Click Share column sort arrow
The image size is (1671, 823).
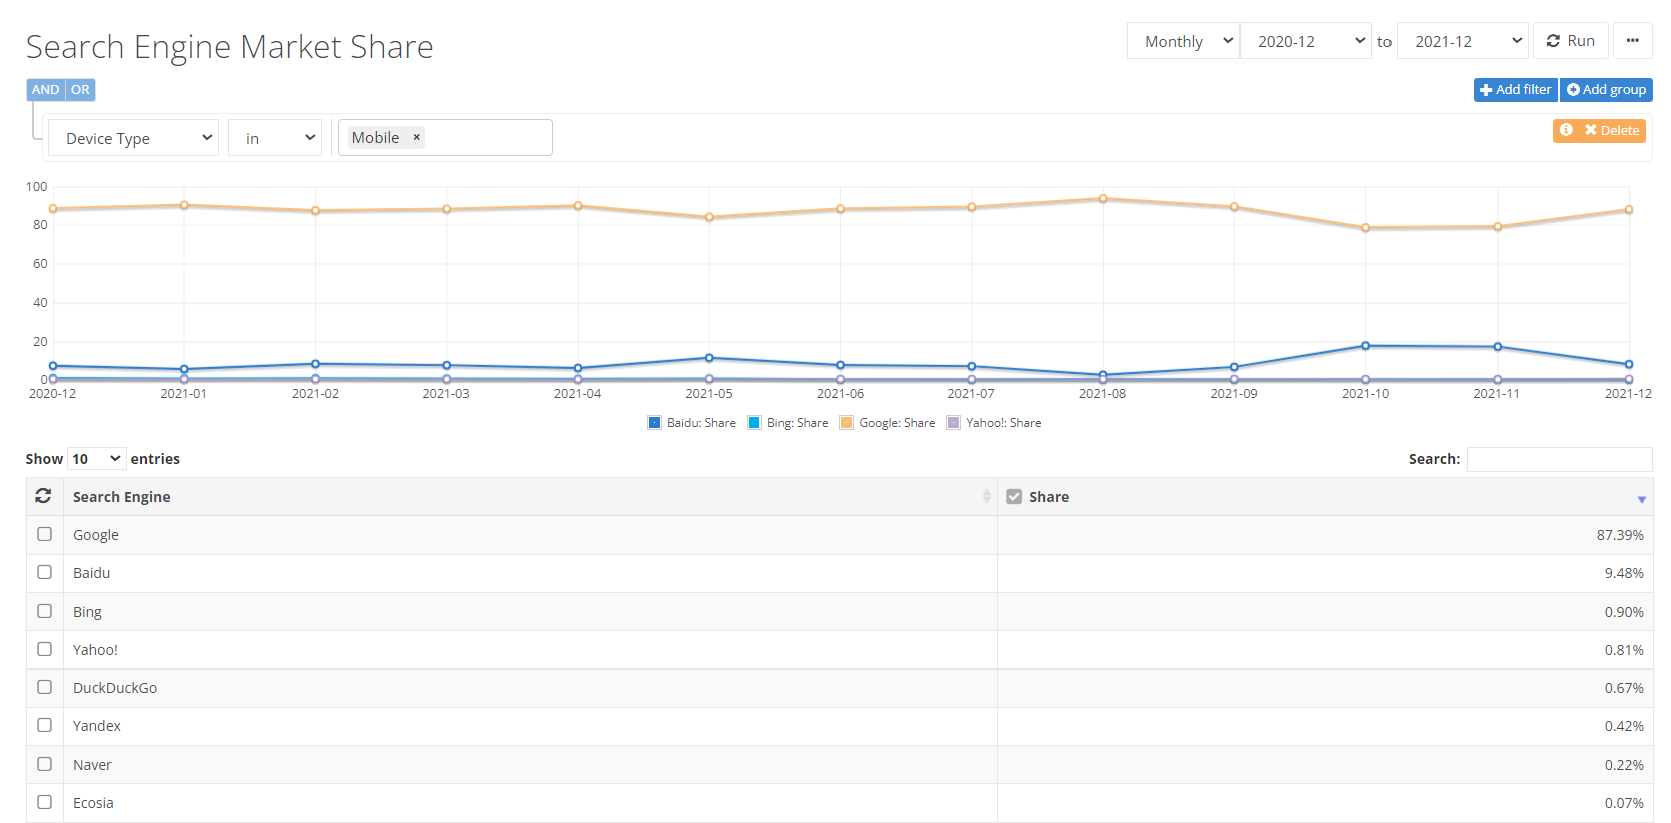pos(1641,499)
